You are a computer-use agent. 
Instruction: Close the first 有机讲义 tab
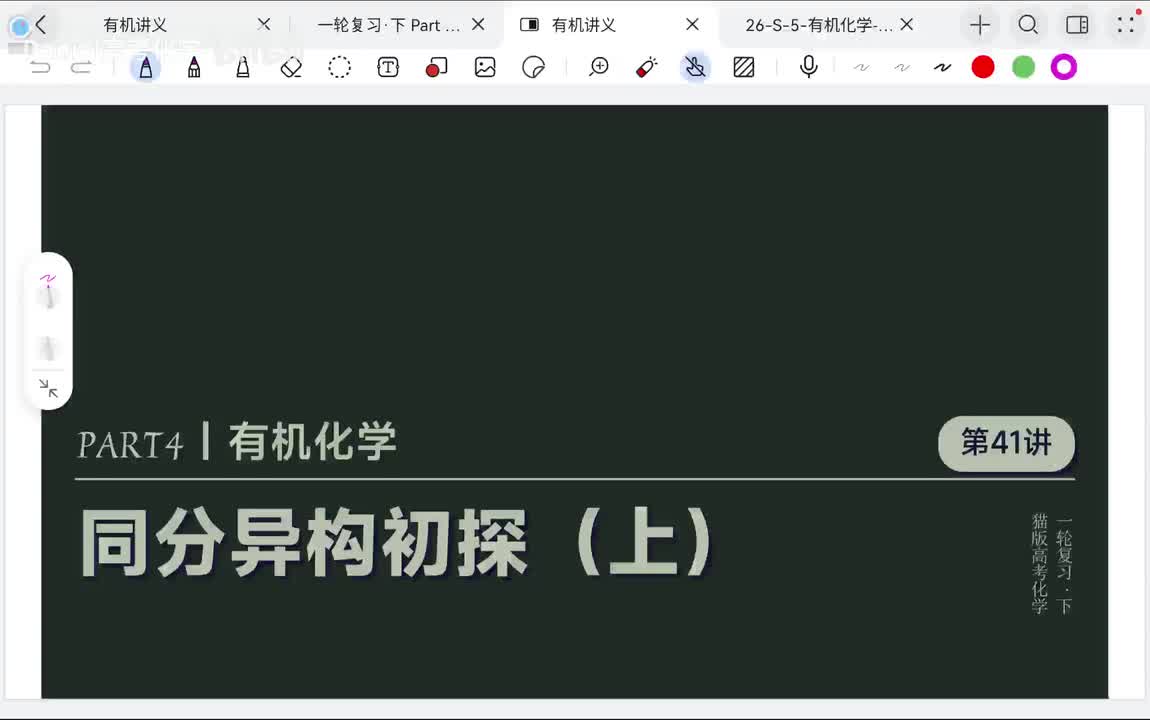click(x=264, y=25)
